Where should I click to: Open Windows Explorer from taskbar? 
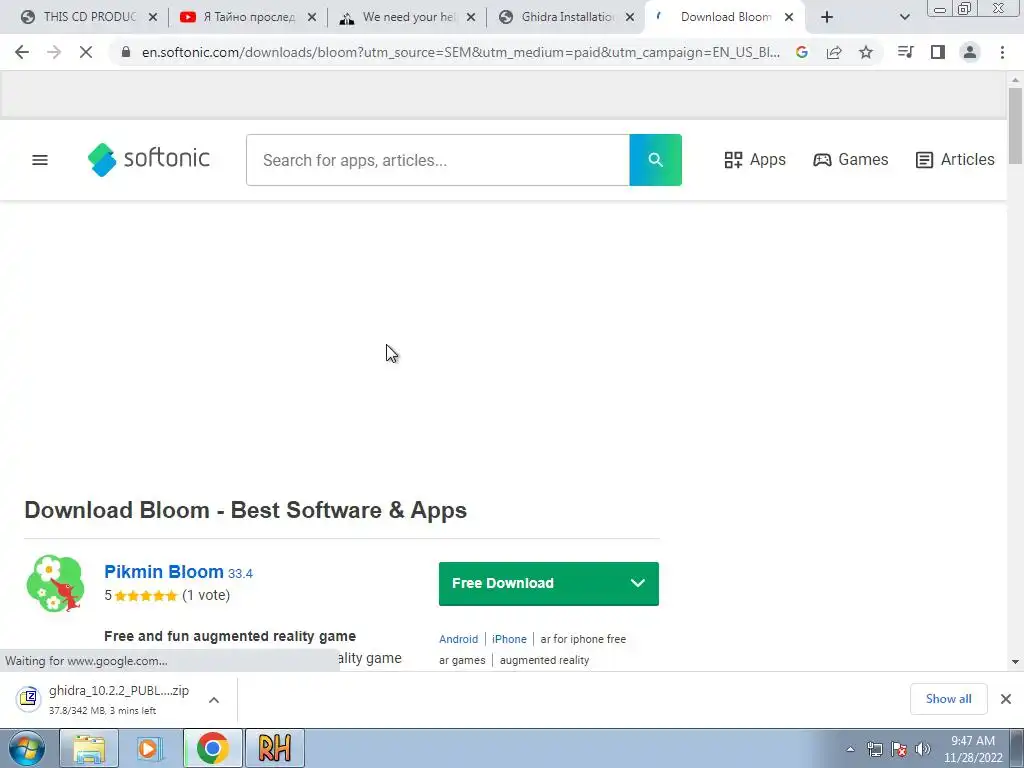(x=89, y=748)
